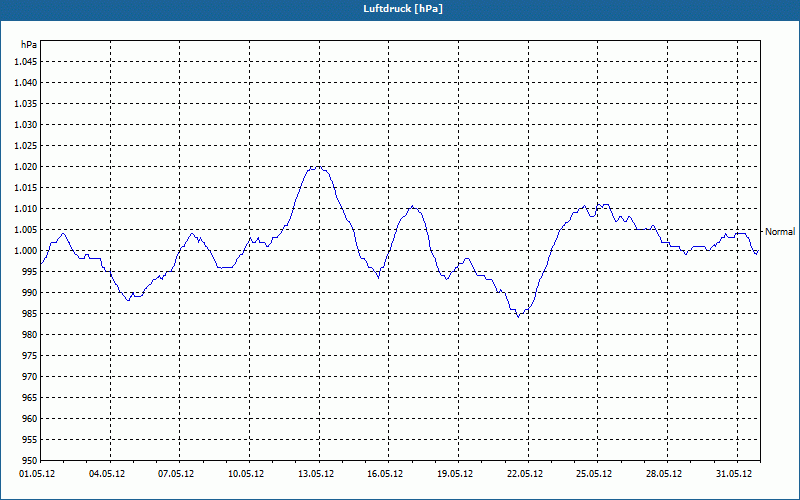Click the 22.05.12 date label
Viewport: 800px width, 500px height.
click(x=525, y=474)
